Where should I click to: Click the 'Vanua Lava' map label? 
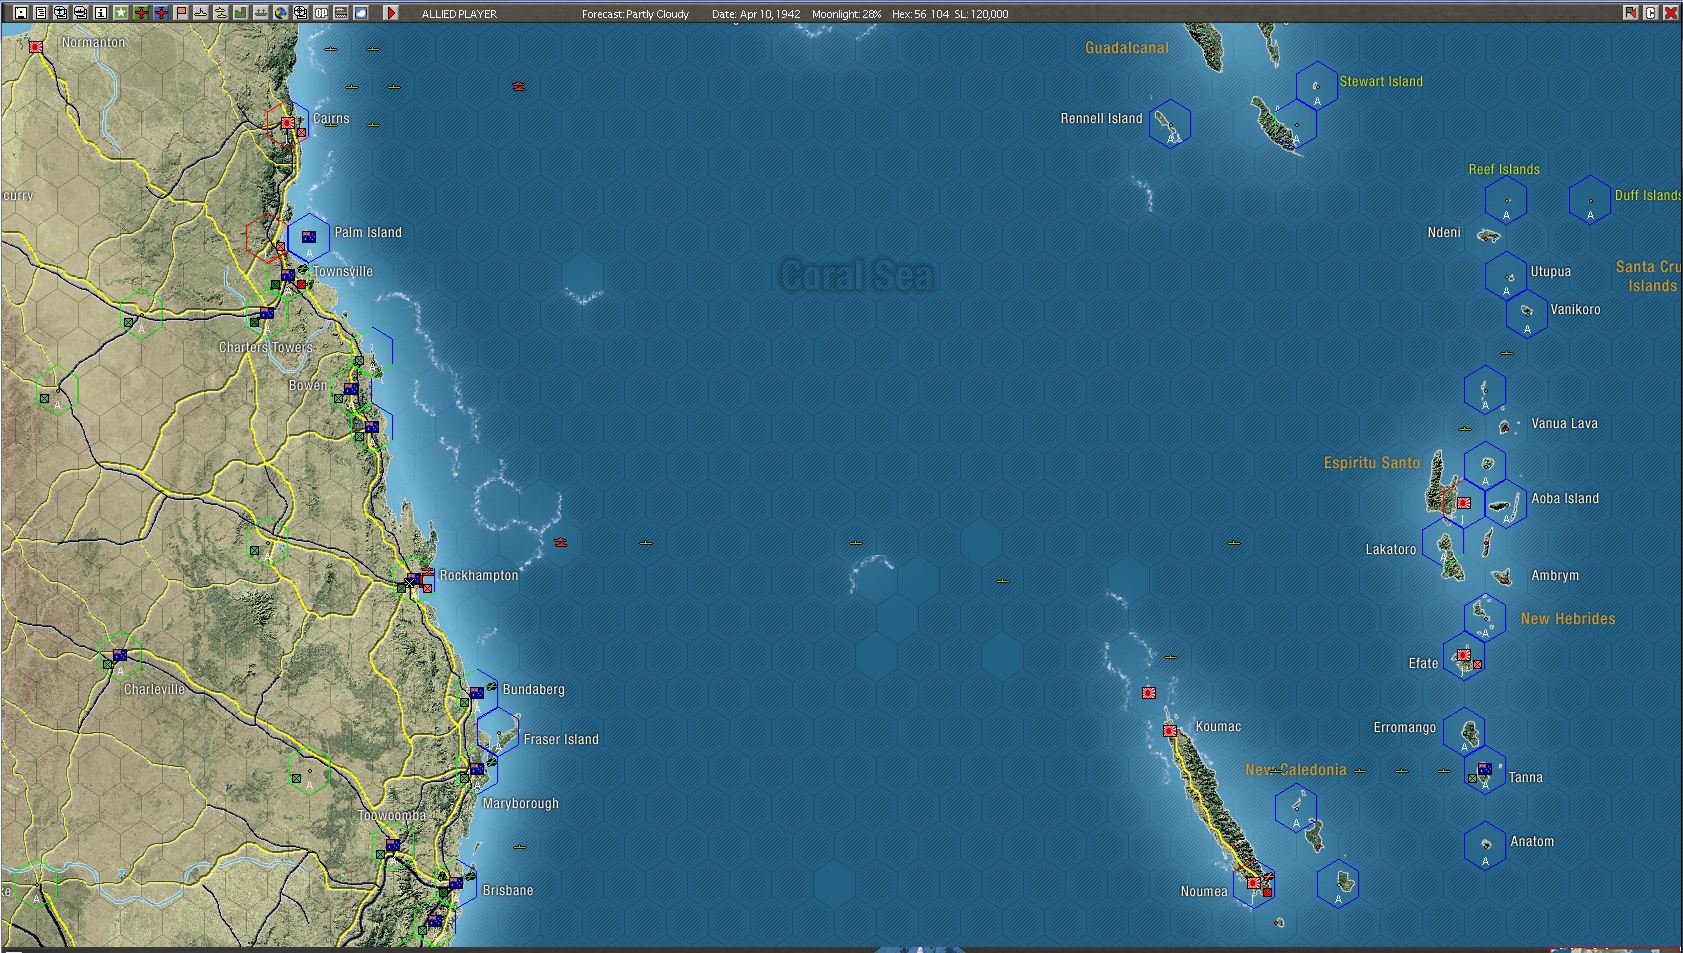(1564, 423)
